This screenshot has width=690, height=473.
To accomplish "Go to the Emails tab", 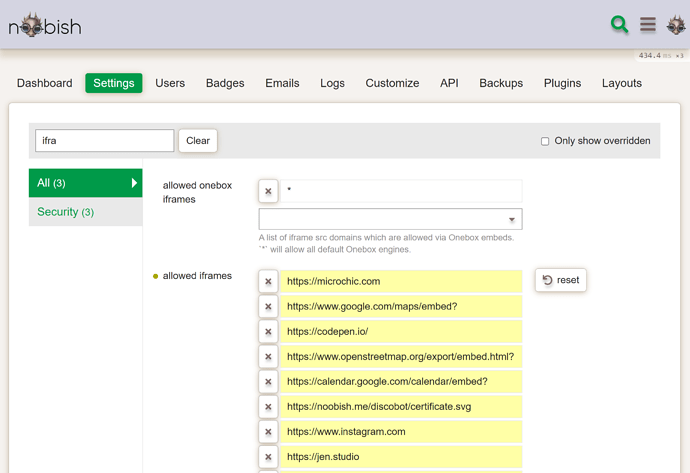I will [x=282, y=83].
